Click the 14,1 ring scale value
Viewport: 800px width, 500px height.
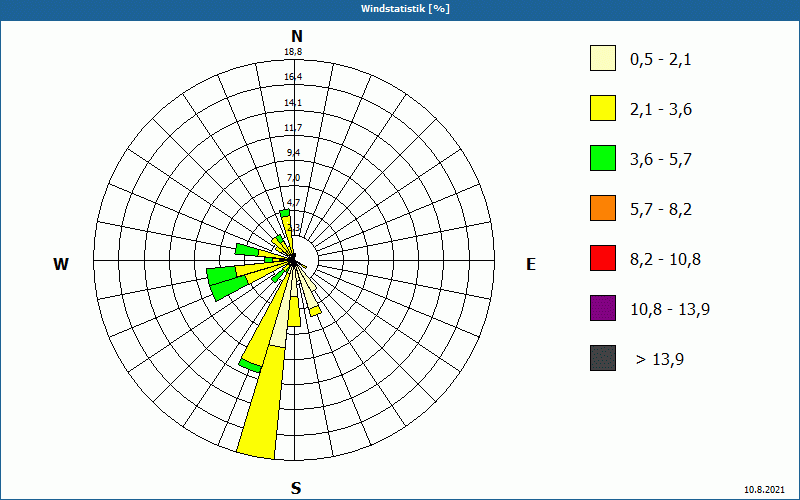[x=293, y=103]
